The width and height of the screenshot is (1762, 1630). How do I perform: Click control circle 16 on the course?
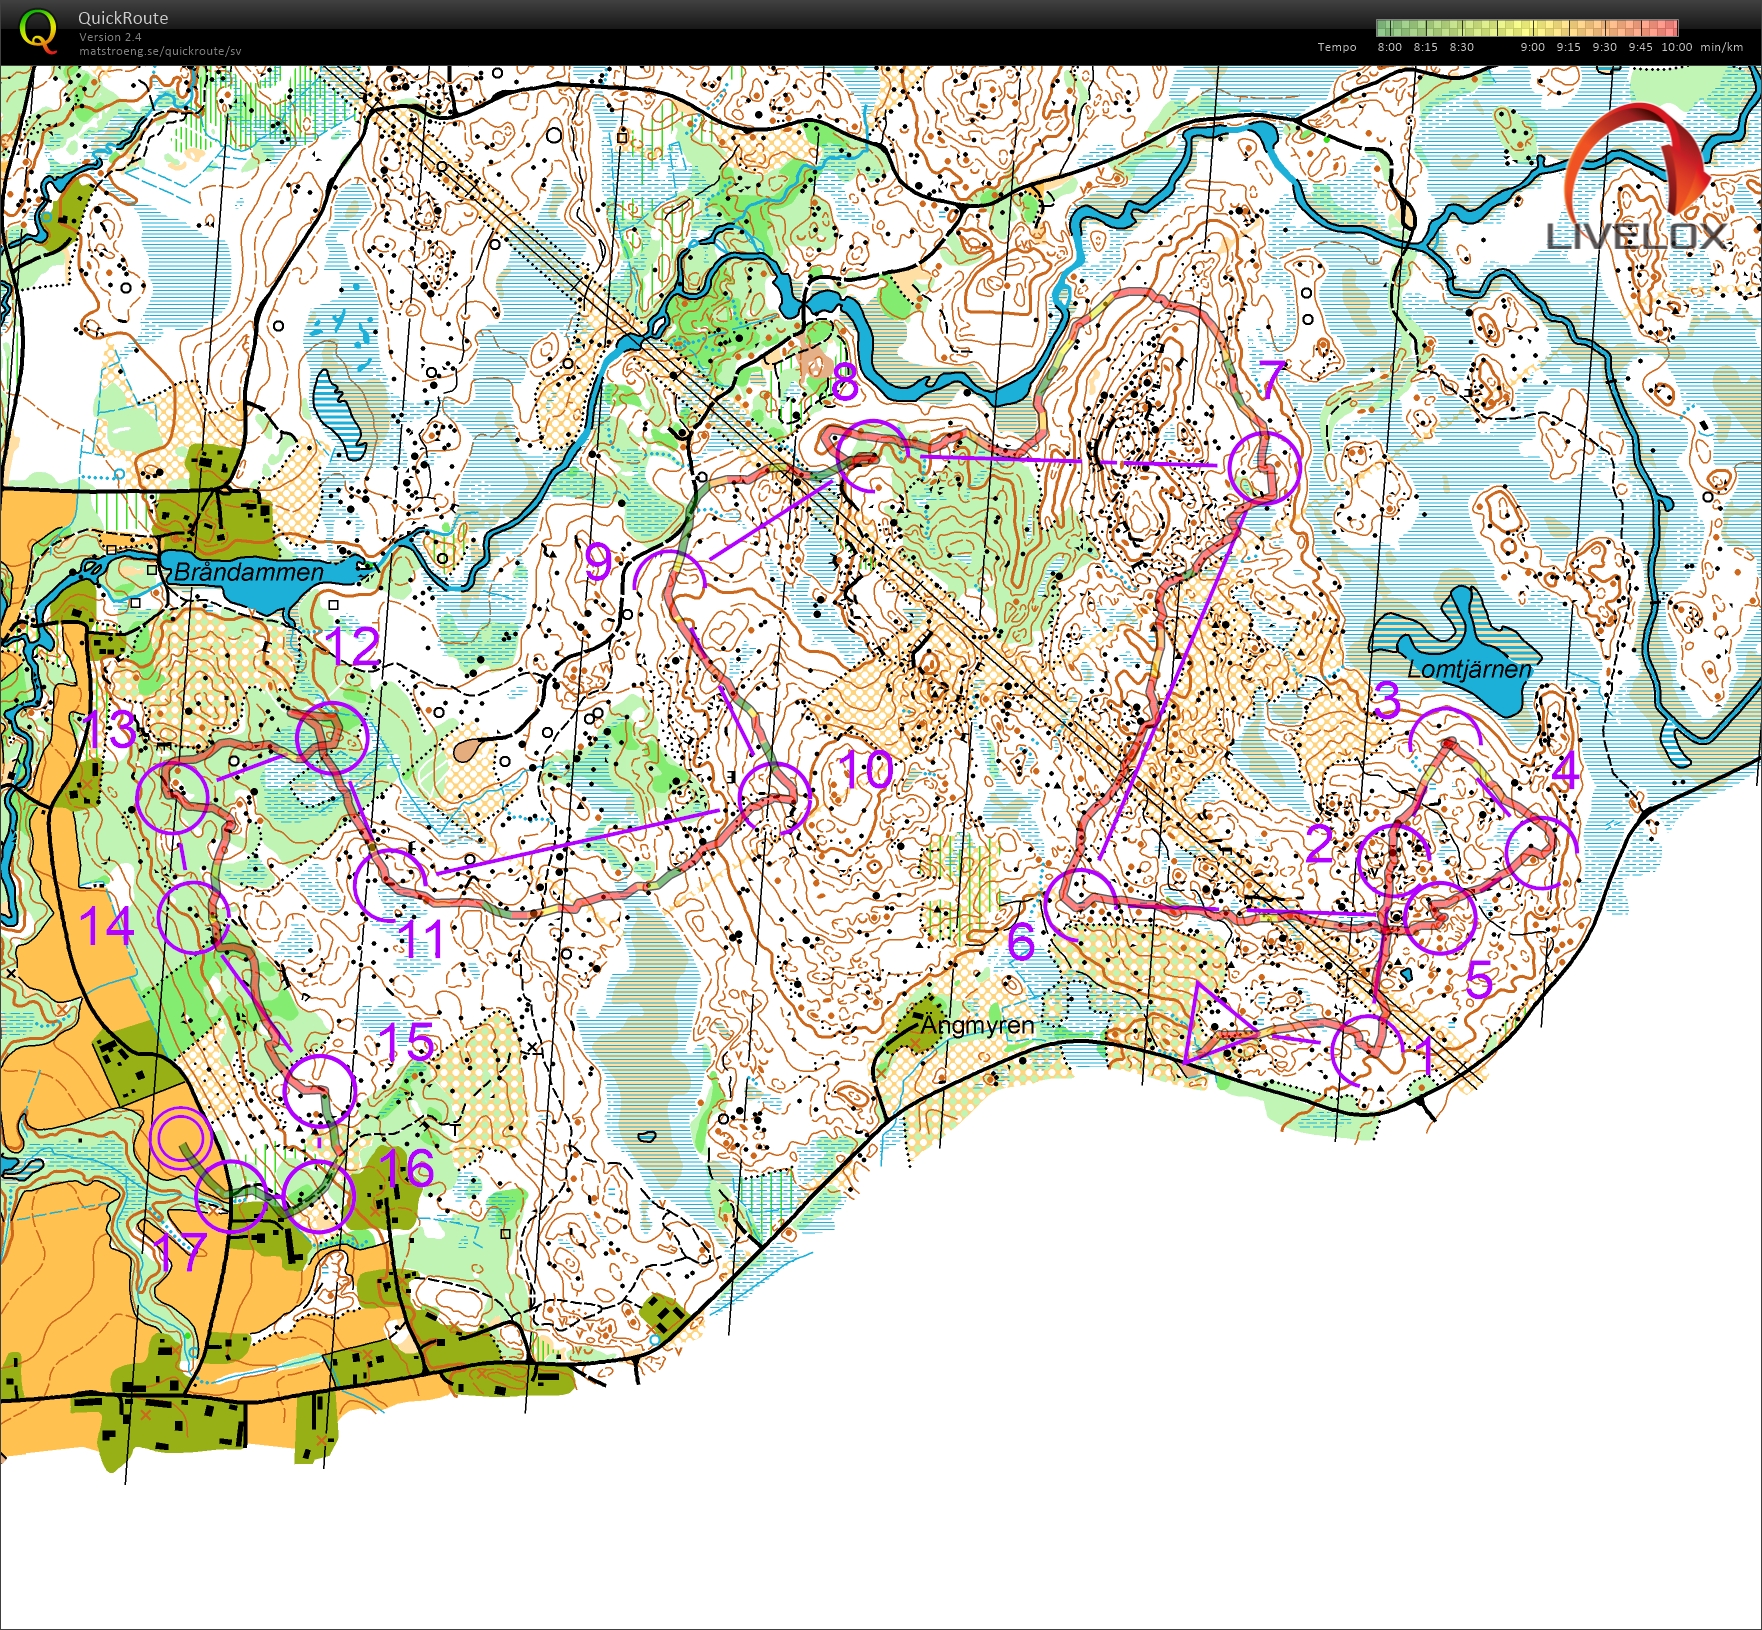tap(320, 1195)
